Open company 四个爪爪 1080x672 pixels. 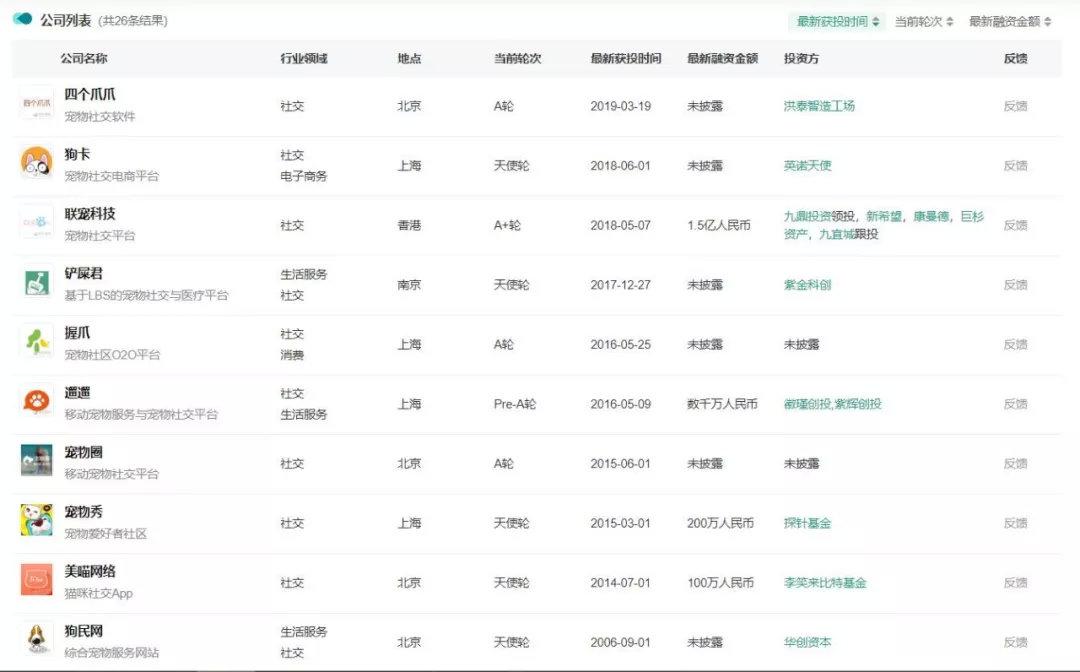point(90,94)
